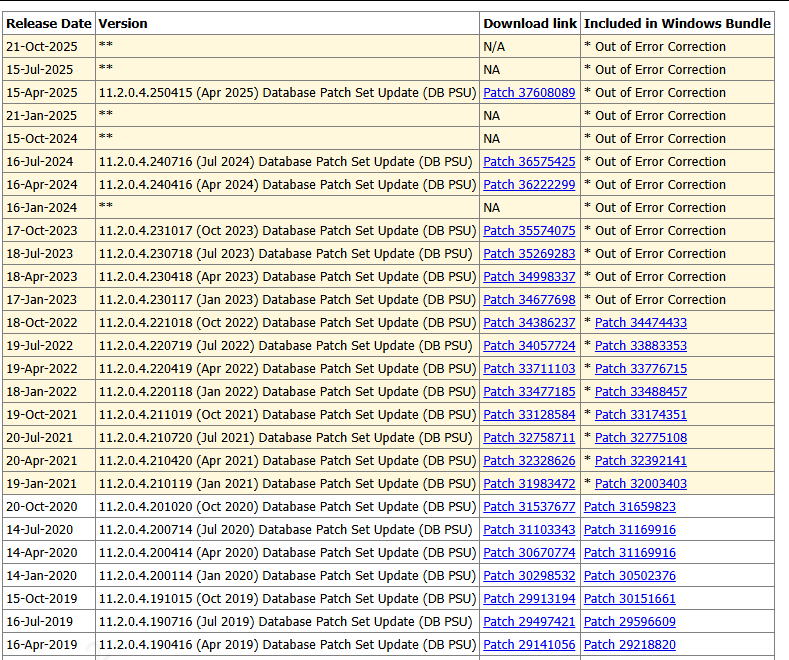This screenshot has width=789, height=660.
Task: Select the 11.2.0.4.221018 (Oct 2022) version cell
Action: tap(287, 322)
